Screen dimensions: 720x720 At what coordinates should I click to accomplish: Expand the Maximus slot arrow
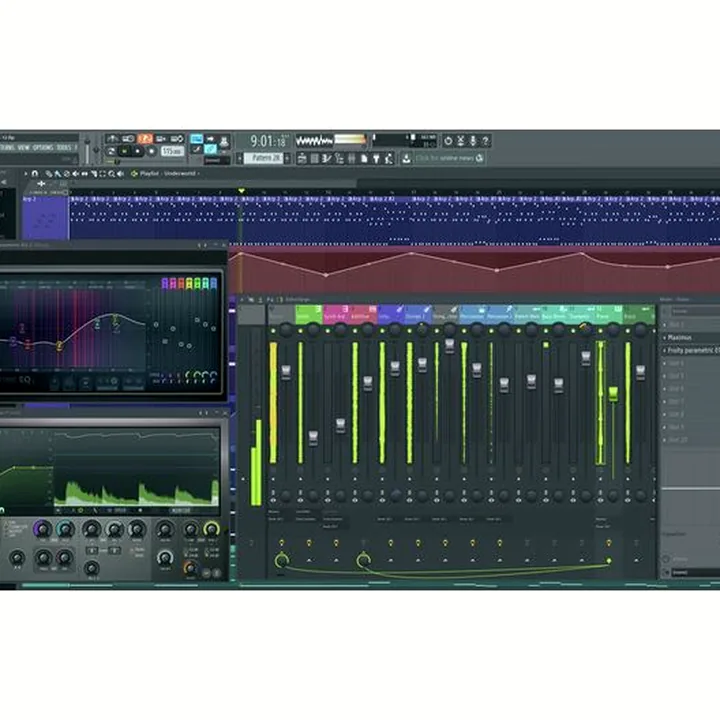click(x=664, y=338)
